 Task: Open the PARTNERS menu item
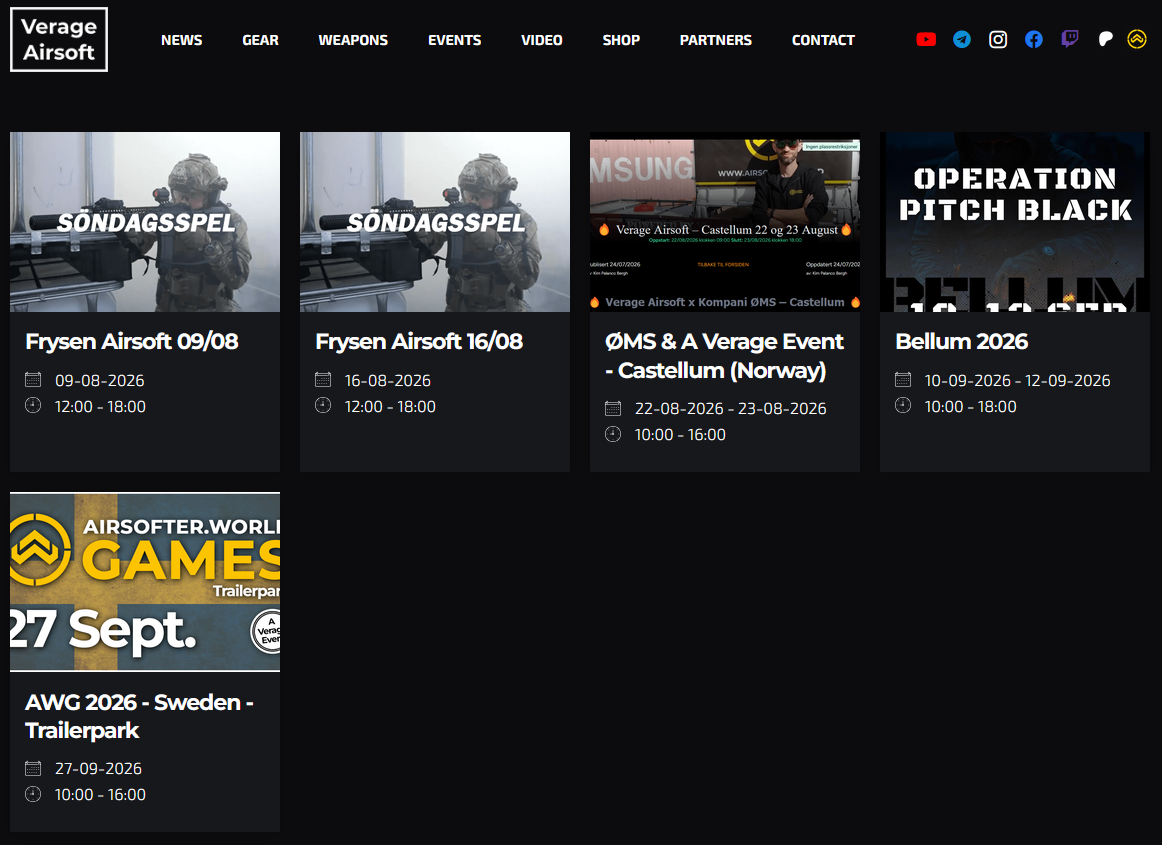(x=716, y=40)
